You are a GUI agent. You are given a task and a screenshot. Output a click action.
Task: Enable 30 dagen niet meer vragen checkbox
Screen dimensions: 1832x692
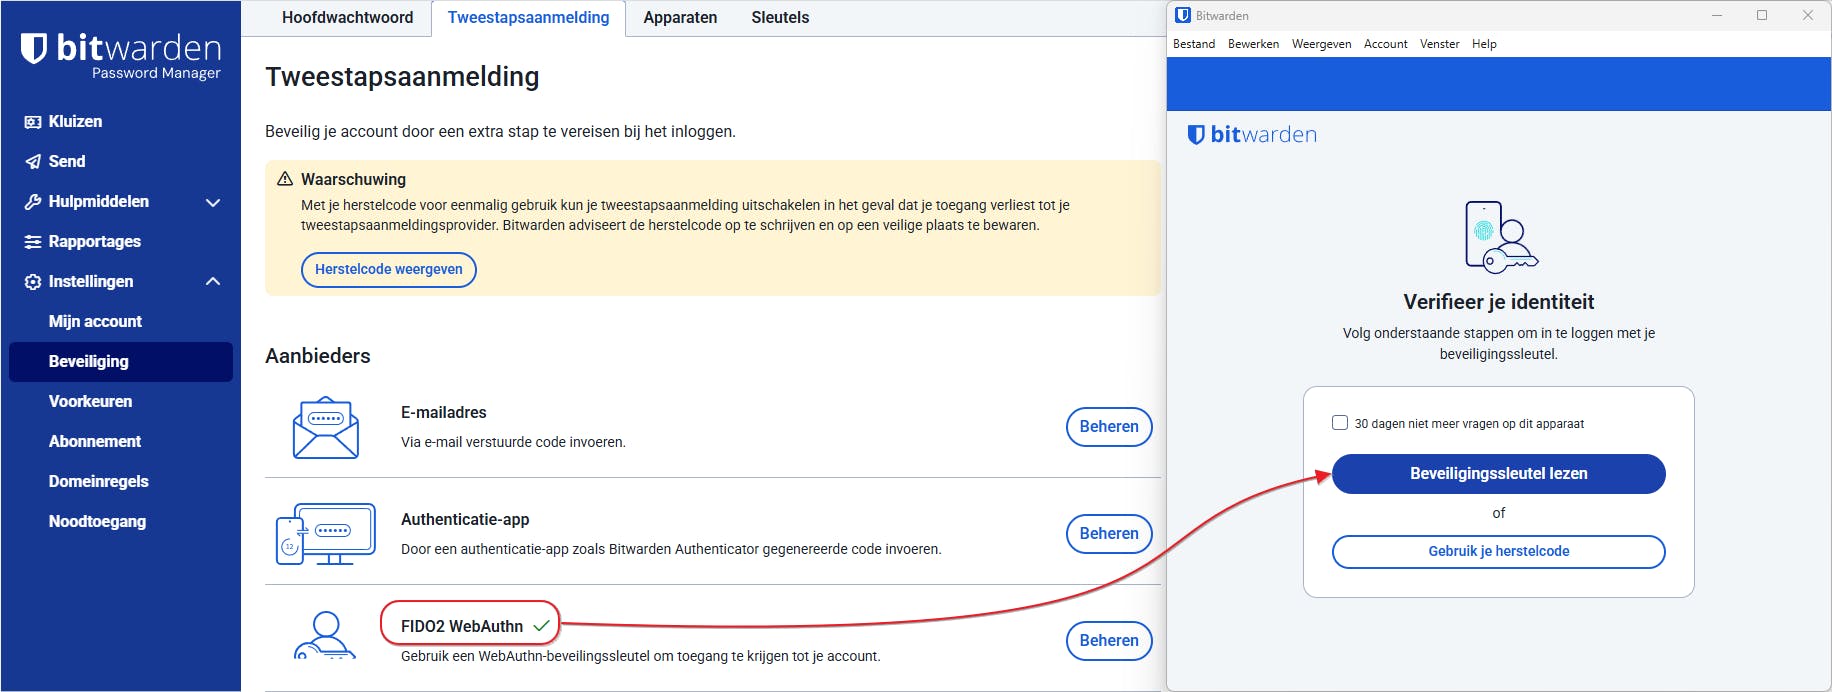[1340, 423]
